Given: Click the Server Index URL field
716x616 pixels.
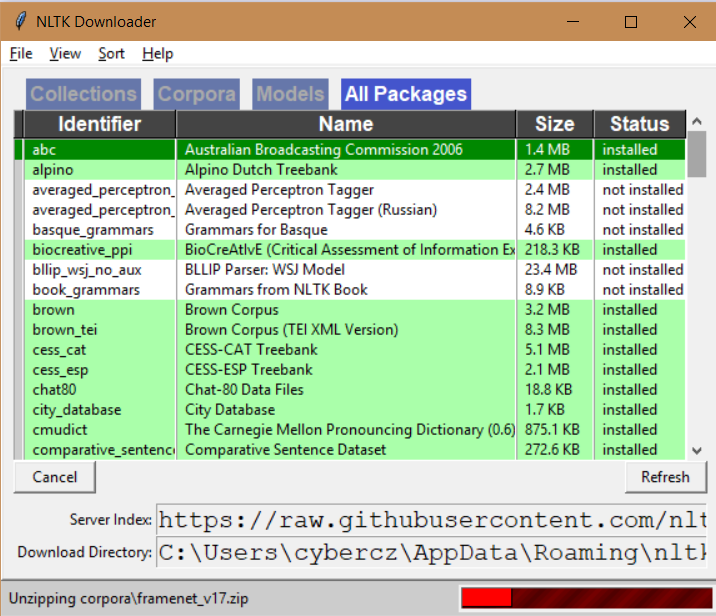Looking at the screenshot, I should click(432, 520).
